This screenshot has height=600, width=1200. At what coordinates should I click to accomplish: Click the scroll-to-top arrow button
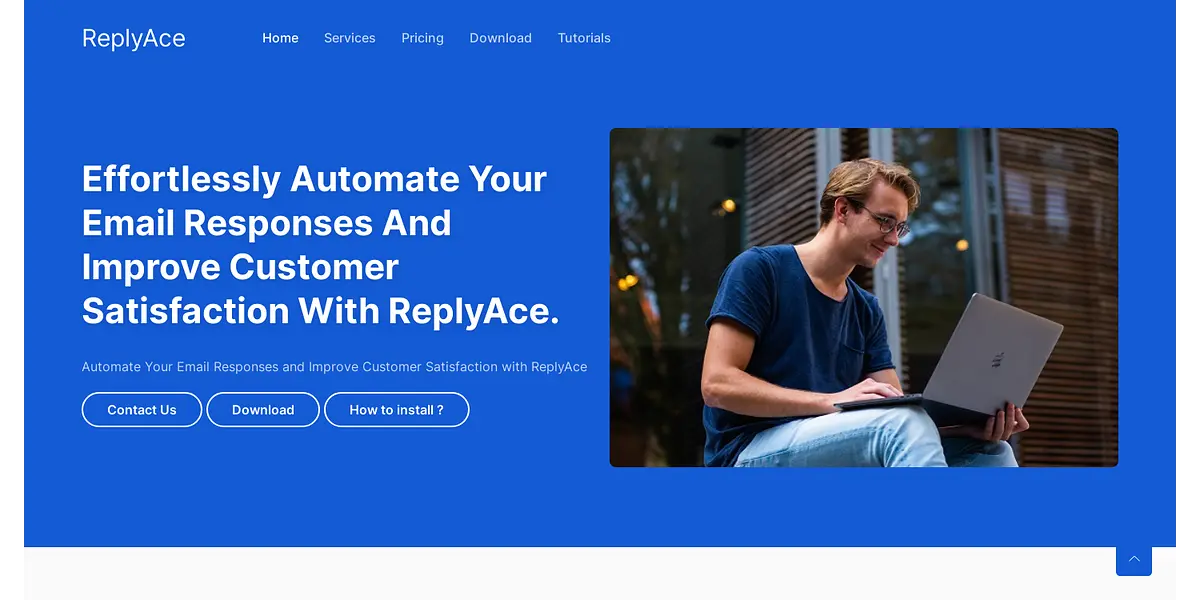pos(1133,559)
